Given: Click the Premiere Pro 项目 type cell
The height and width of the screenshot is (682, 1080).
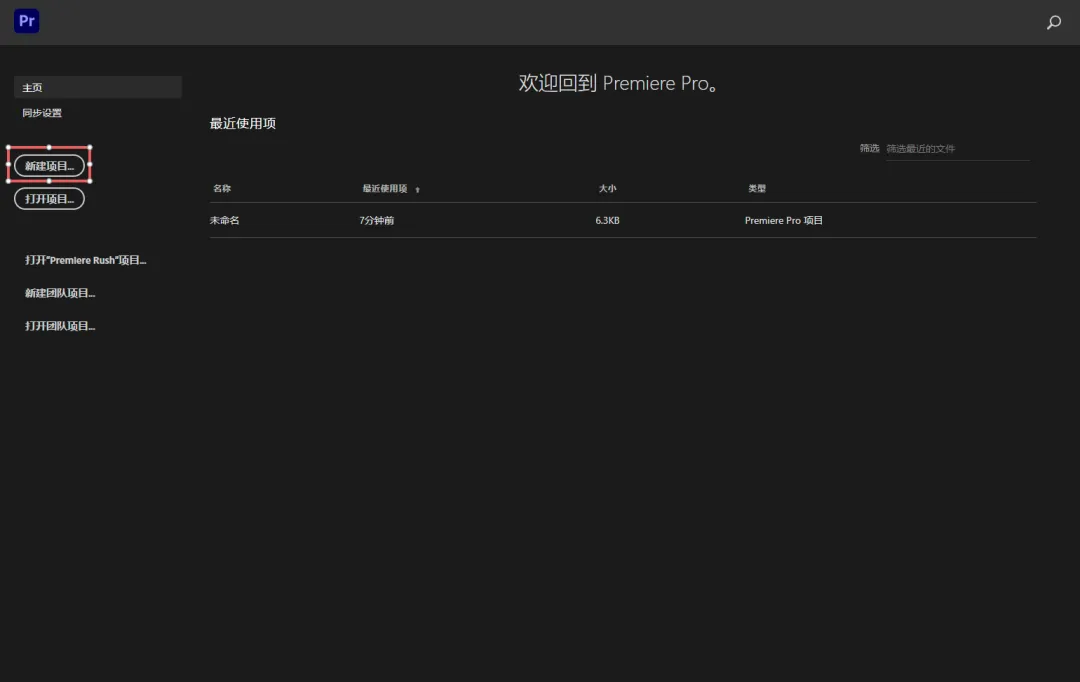Looking at the screenshot, I should (x=784, y=220).
